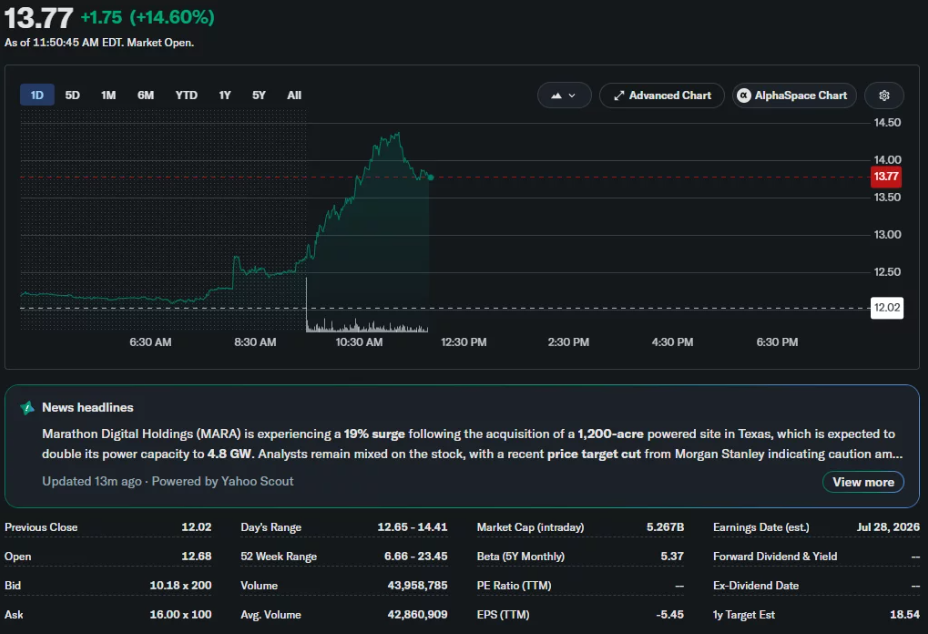Select the YTD range option
Screen dimensions: 928x634
click(186, 95)
